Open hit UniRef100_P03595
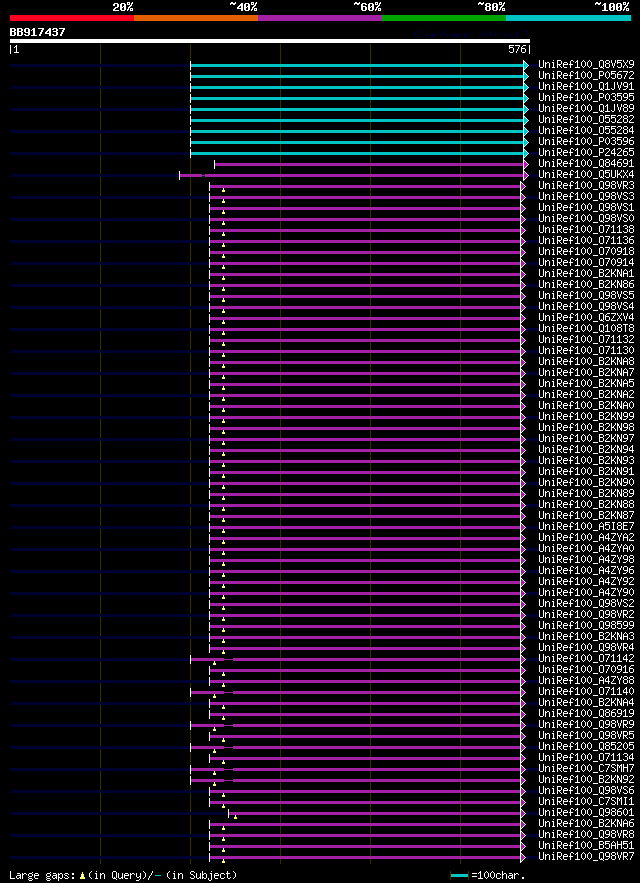Viewport: 640px width, 883px height. click(586, 97)
